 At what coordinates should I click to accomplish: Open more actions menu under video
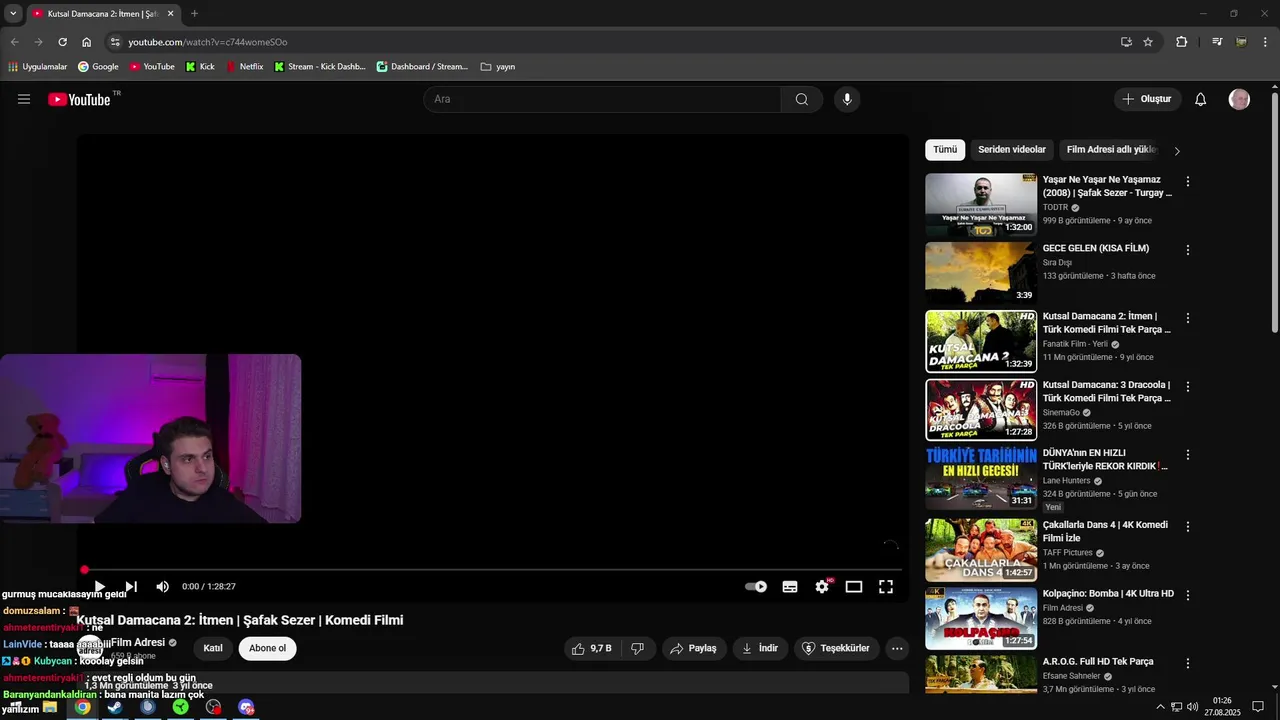tap(897, 648)
